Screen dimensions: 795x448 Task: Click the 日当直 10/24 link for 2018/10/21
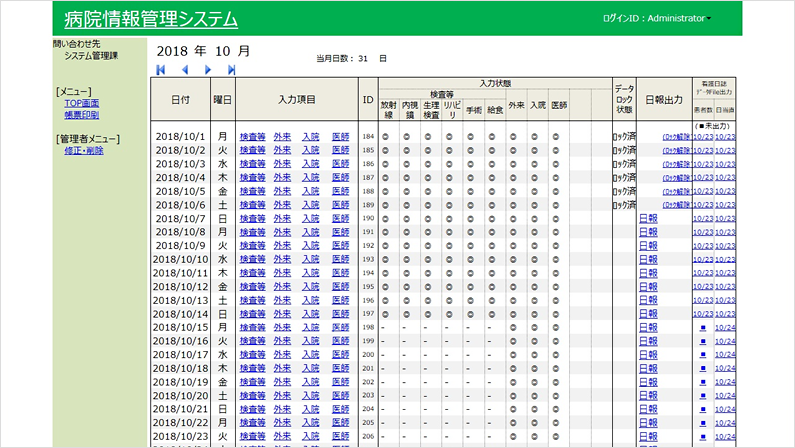(725, 409)
